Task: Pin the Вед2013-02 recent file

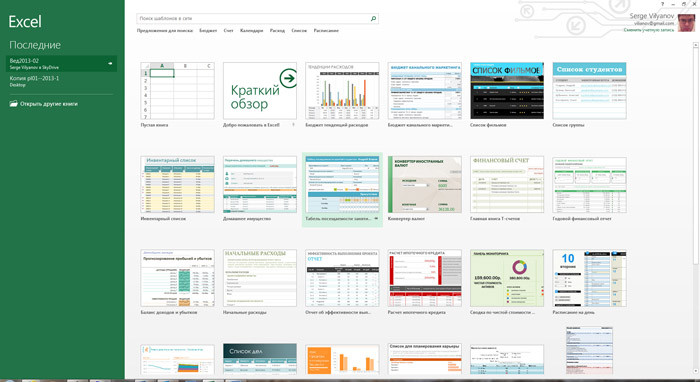Action: click(110, 63)
